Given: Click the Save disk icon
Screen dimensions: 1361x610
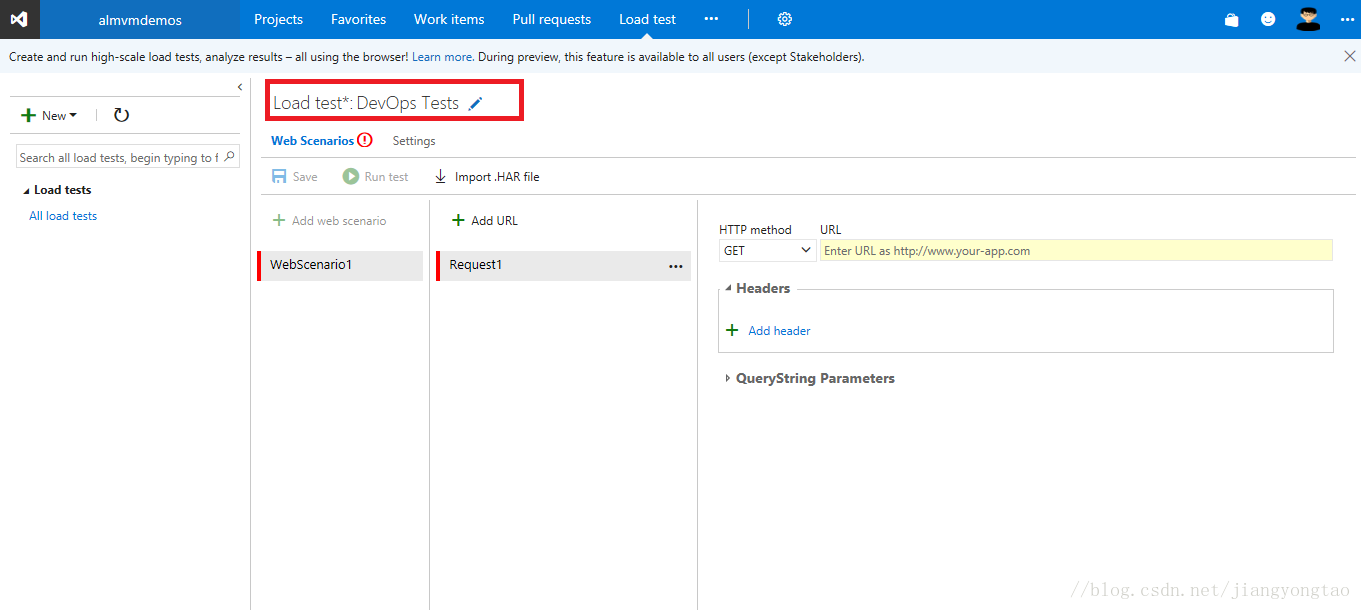Looking at the screenshot, I should [279, 176].
